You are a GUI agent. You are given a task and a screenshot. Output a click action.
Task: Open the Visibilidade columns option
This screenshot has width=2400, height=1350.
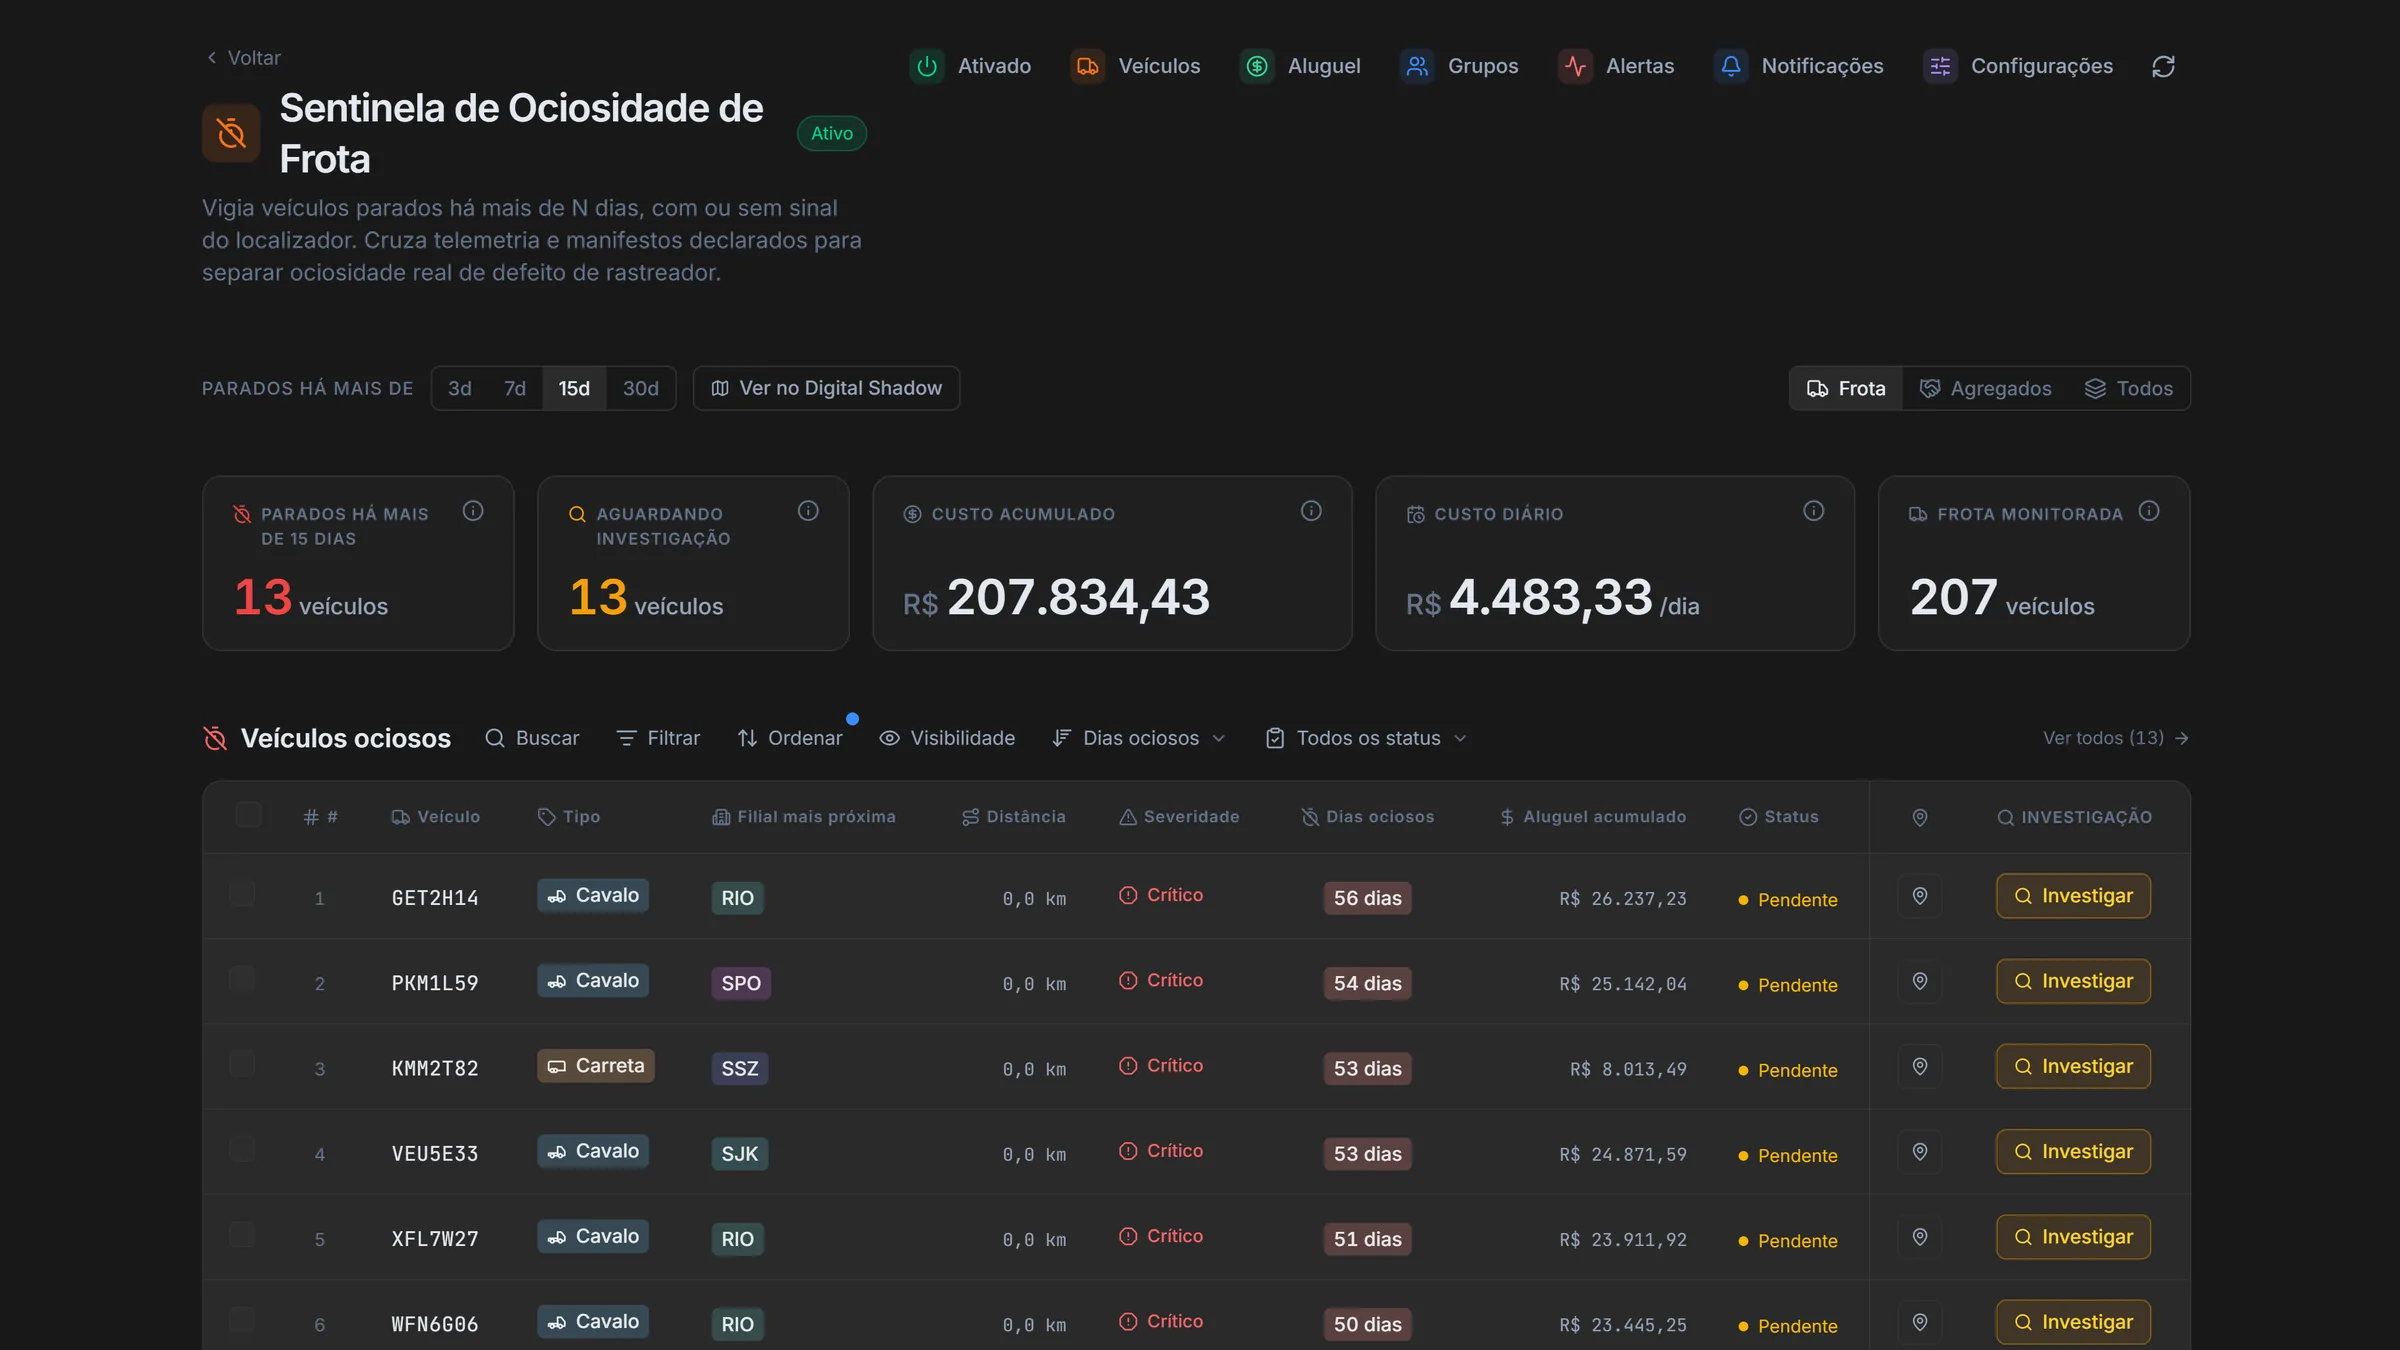point(947,738)
